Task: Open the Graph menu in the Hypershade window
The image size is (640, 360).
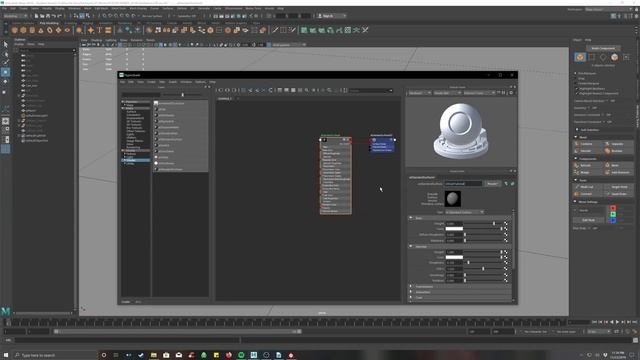Action: [173, 82]
